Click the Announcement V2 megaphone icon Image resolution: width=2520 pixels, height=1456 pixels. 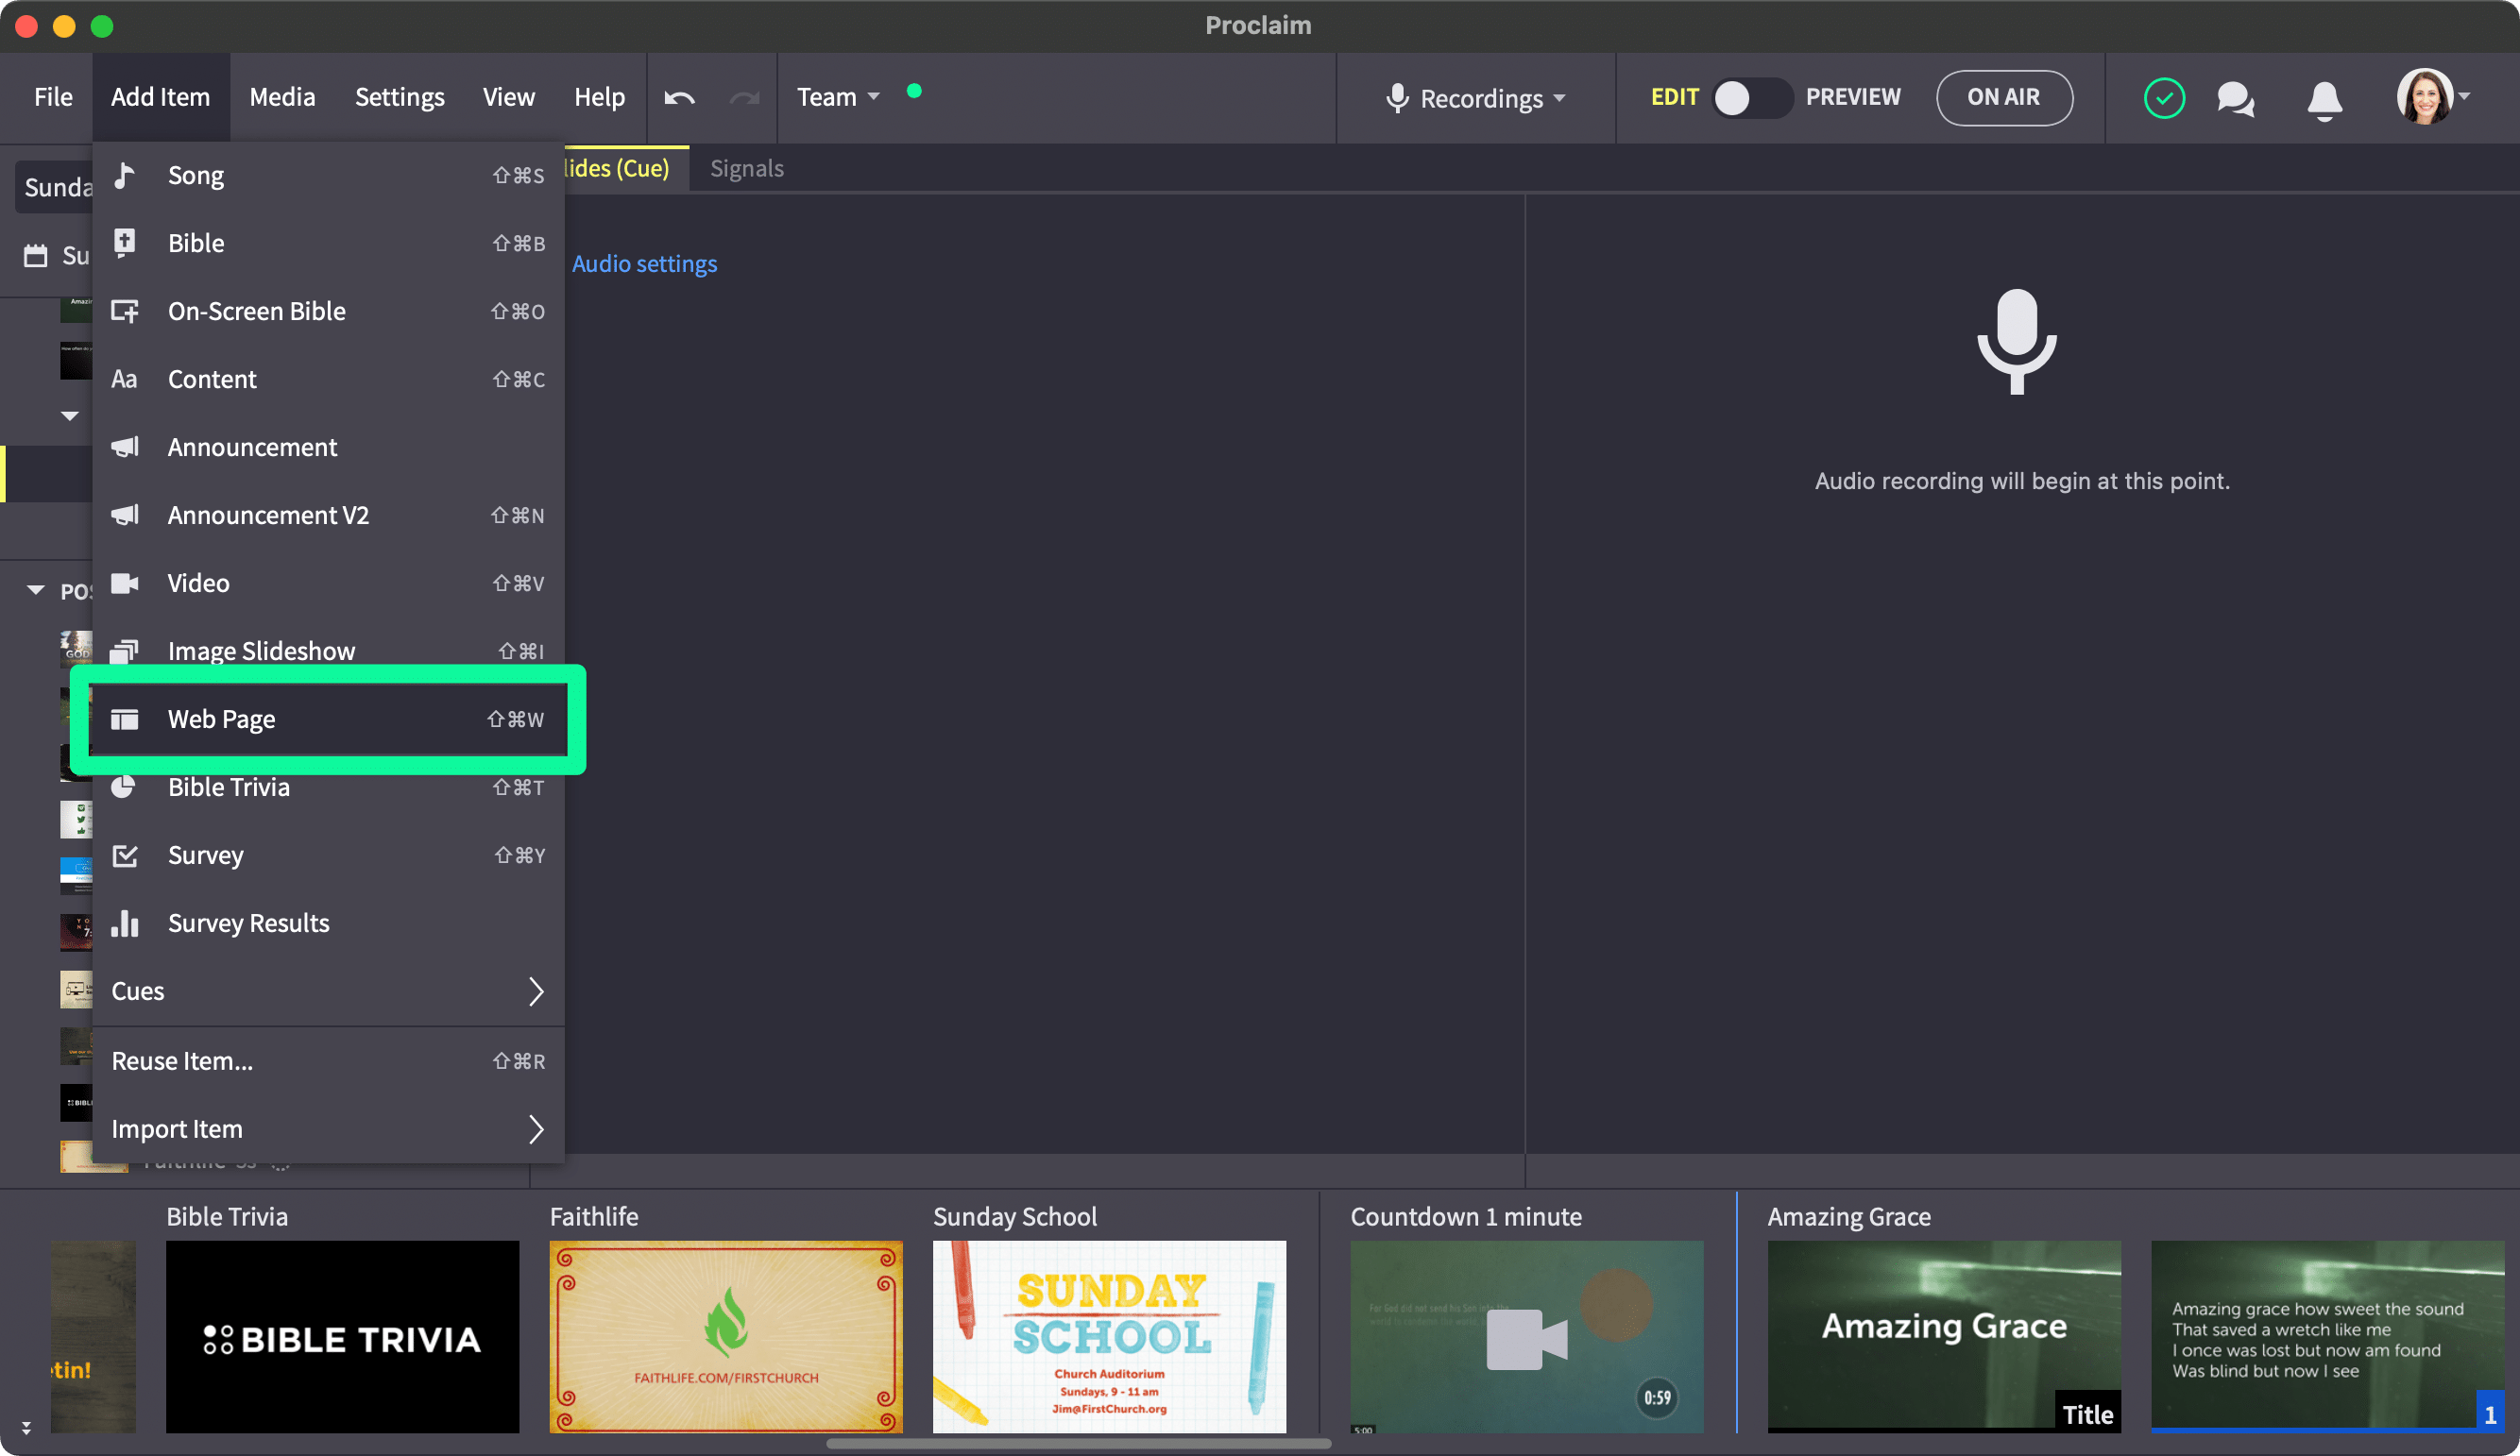coord(124,515)
